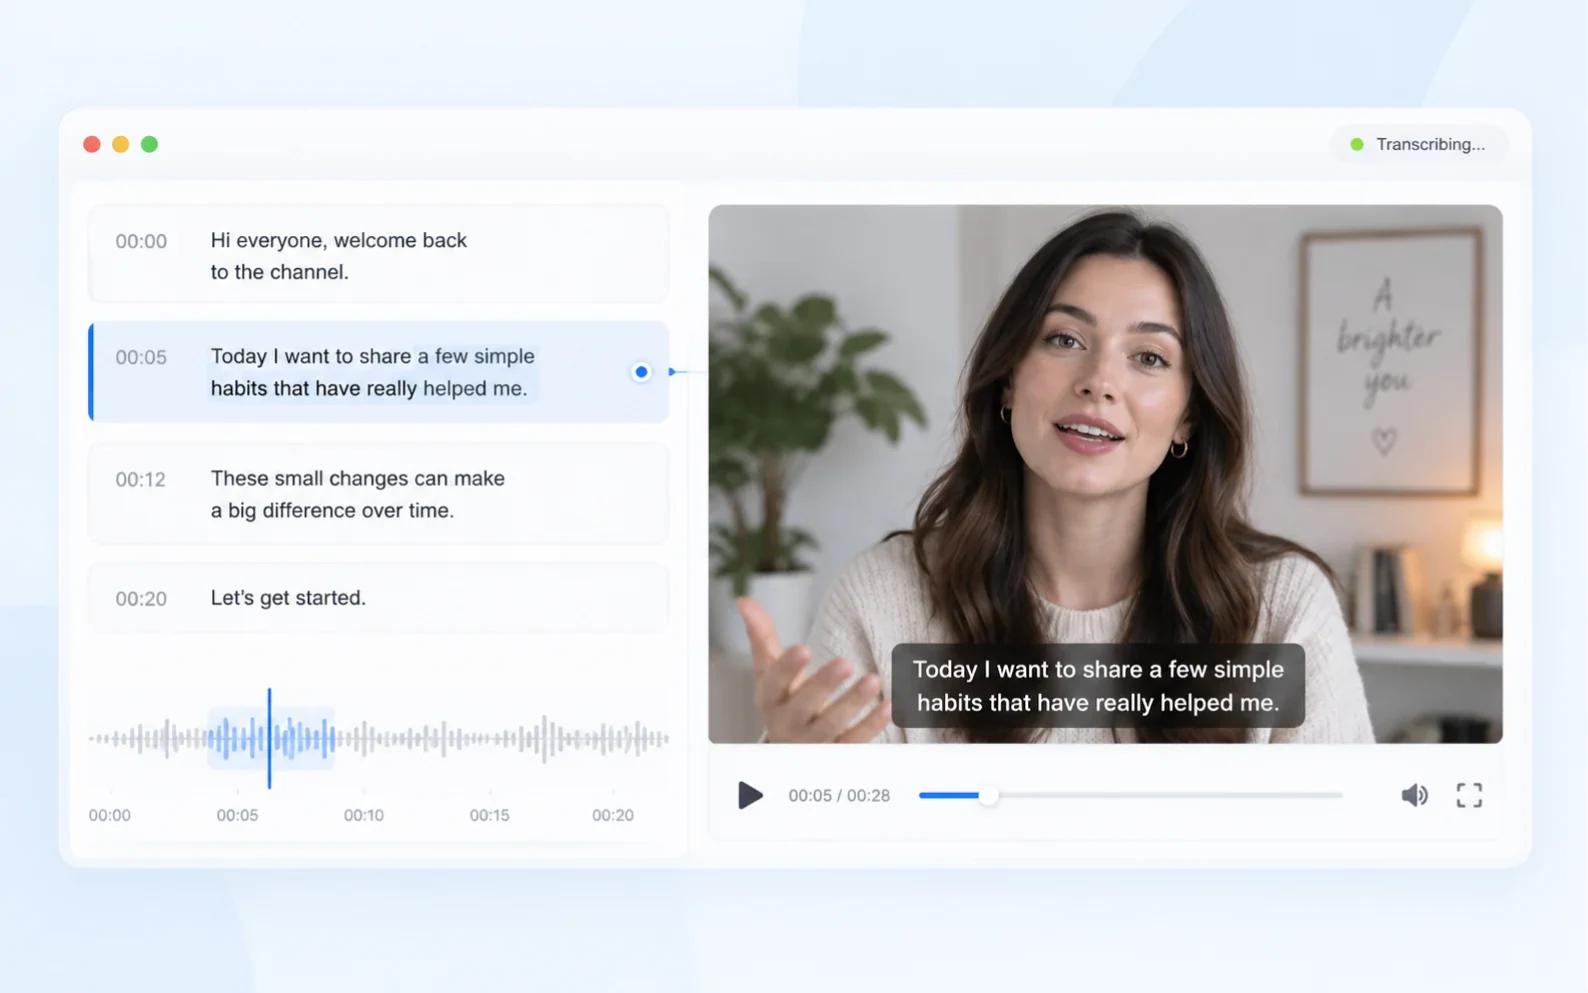Click the waveform at the 00:10 mark
This screenshot has height=993, width=1588.
coord(364,738)
